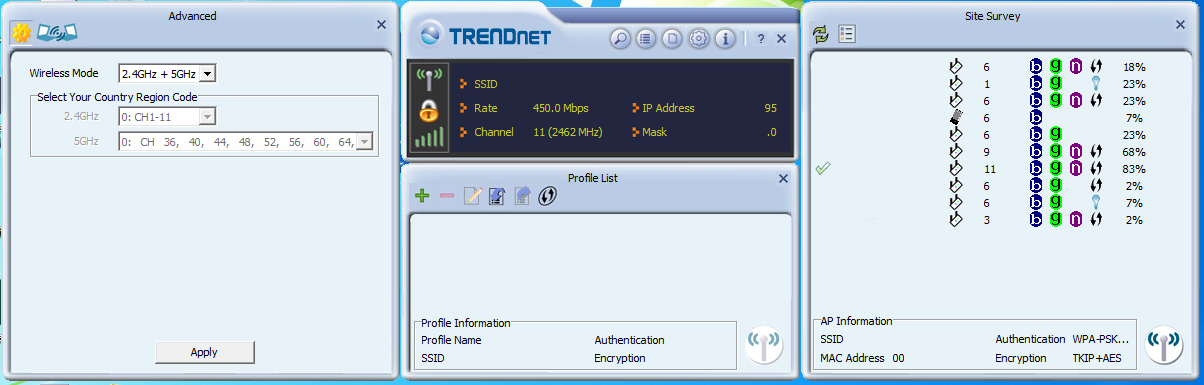Image resolution: width=1204 pixels, height=385 pixels.
Task: Click the round connect antenna button in Profile List
Action: [764, 346]
